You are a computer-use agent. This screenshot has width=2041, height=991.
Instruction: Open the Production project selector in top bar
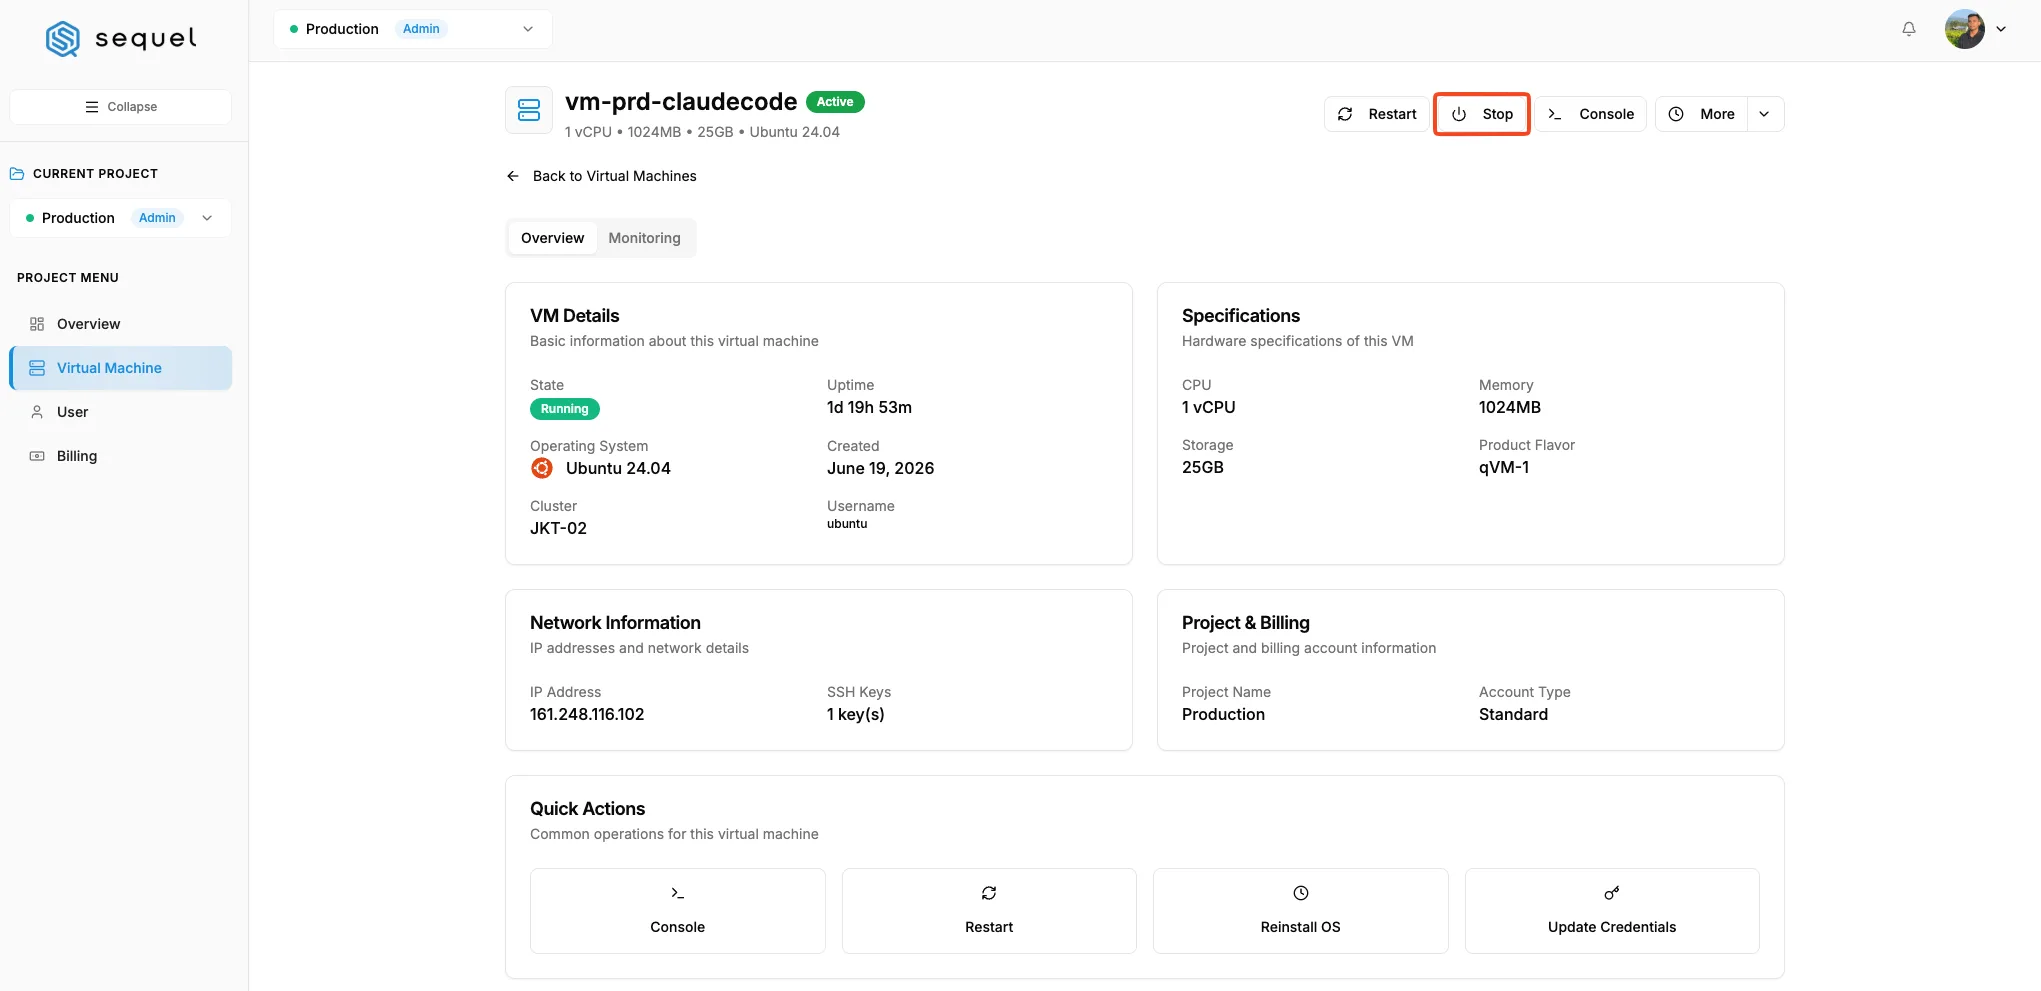412,29
